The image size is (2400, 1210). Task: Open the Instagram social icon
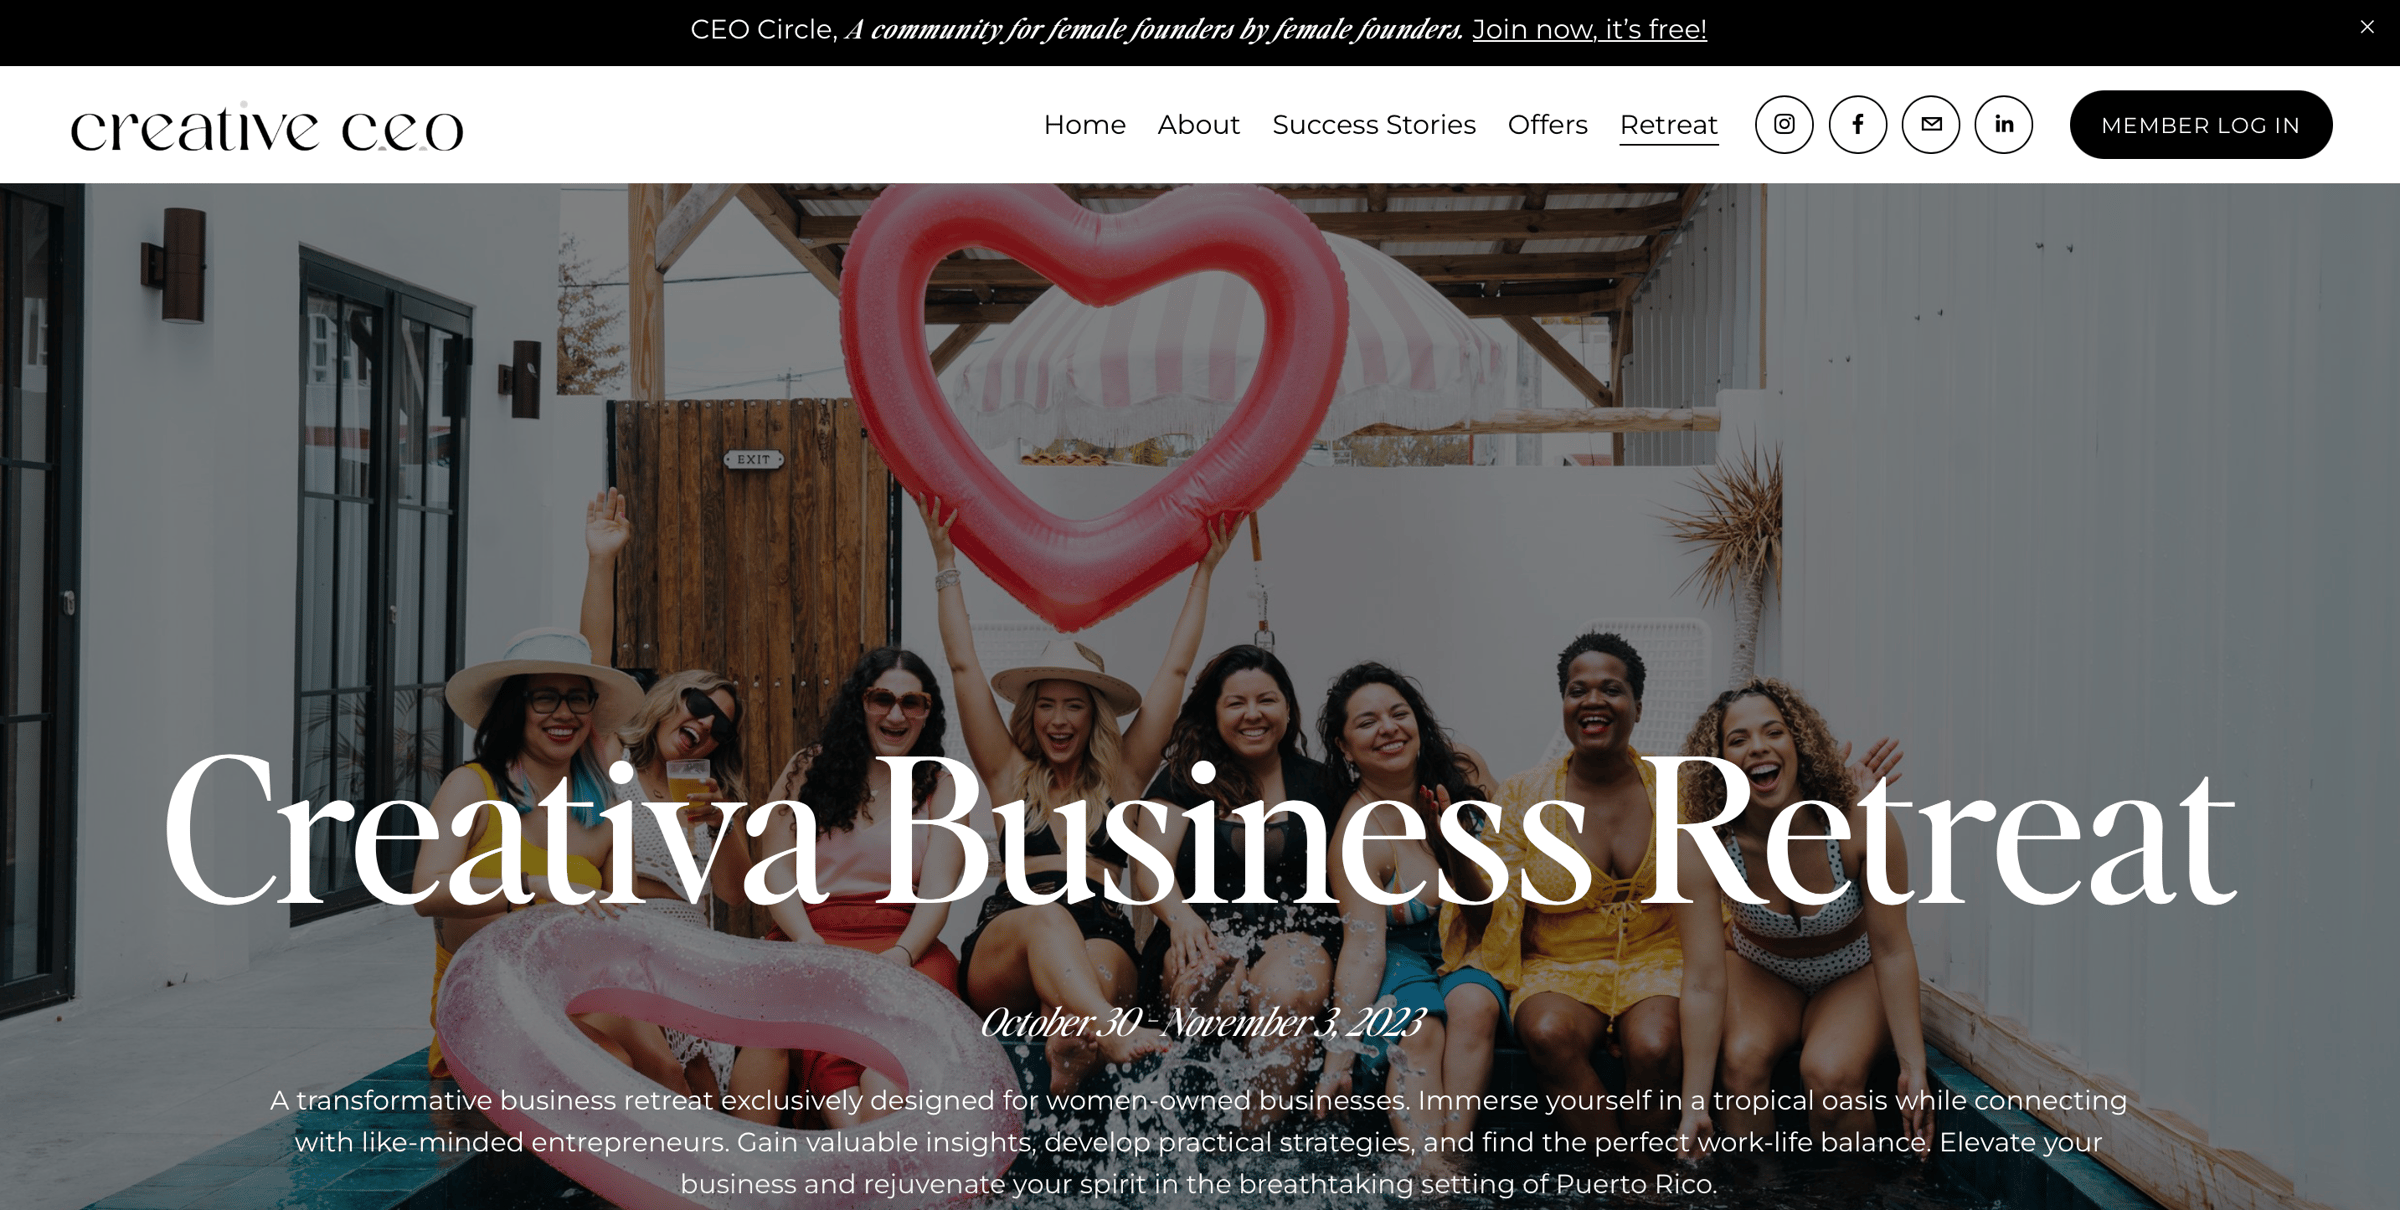[1784, 125]
